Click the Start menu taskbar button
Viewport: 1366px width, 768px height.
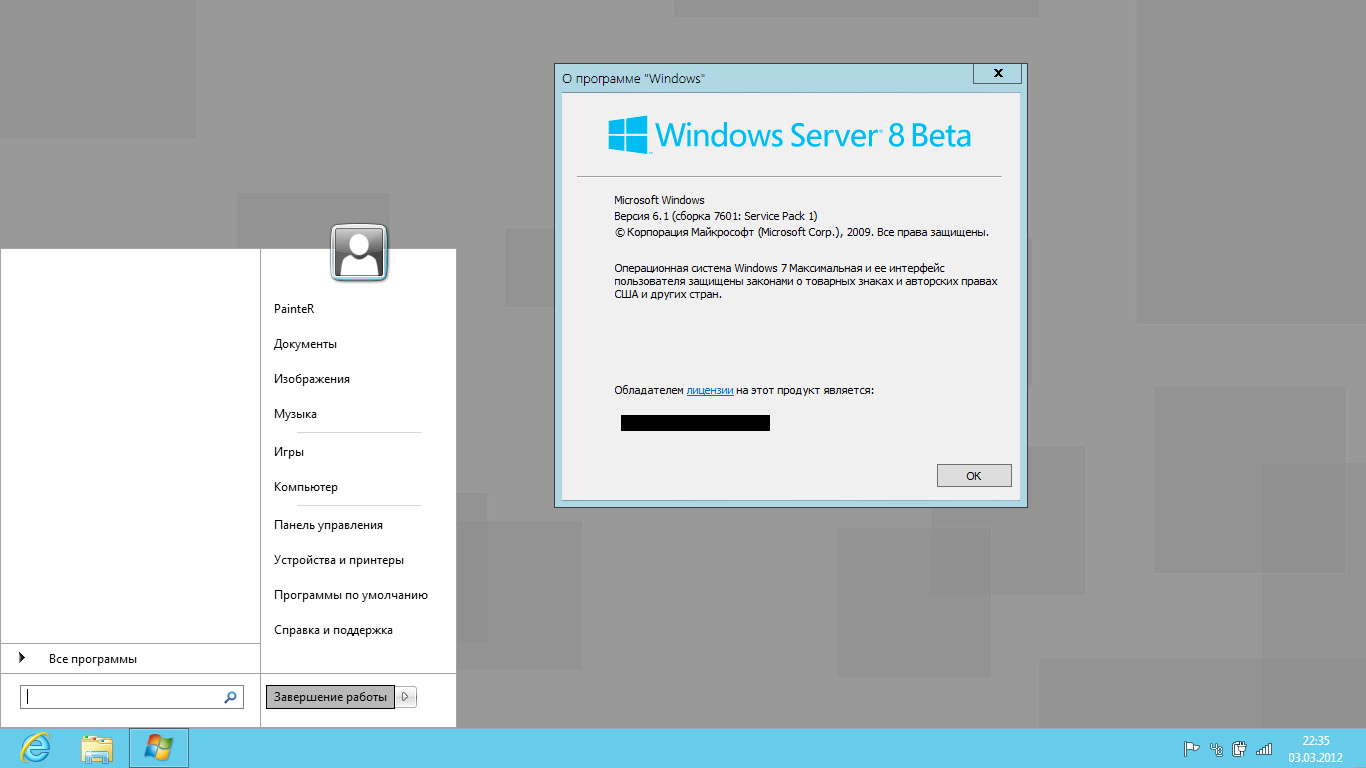[x=159, y=748]
